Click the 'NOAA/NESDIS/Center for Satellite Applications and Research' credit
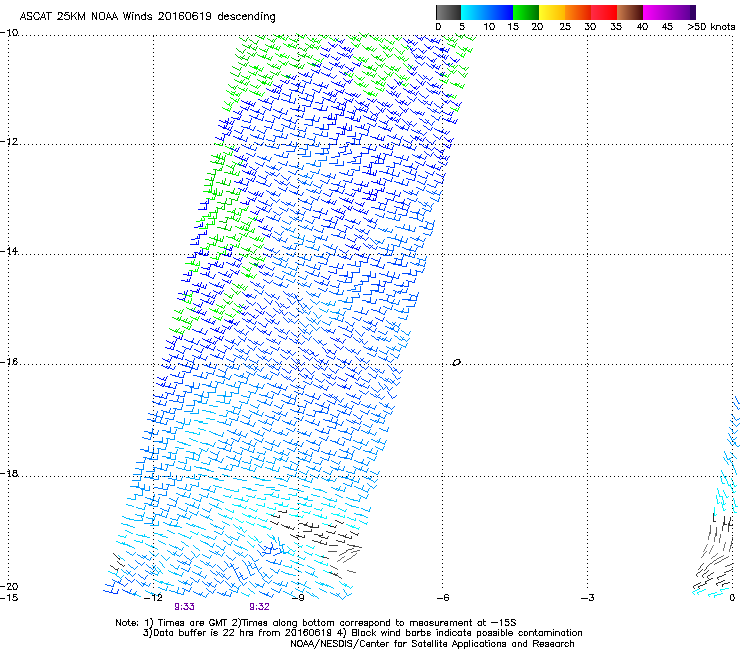740x650 pixels. coord(432,644)
